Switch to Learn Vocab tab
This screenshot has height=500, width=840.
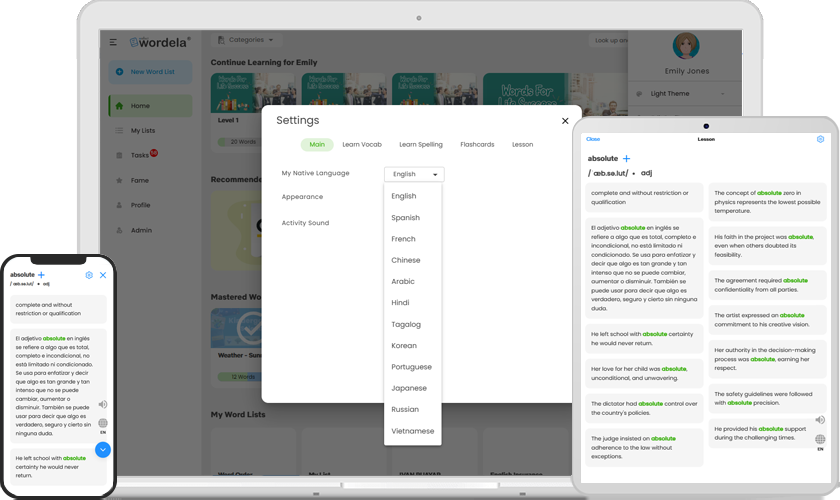362,145
